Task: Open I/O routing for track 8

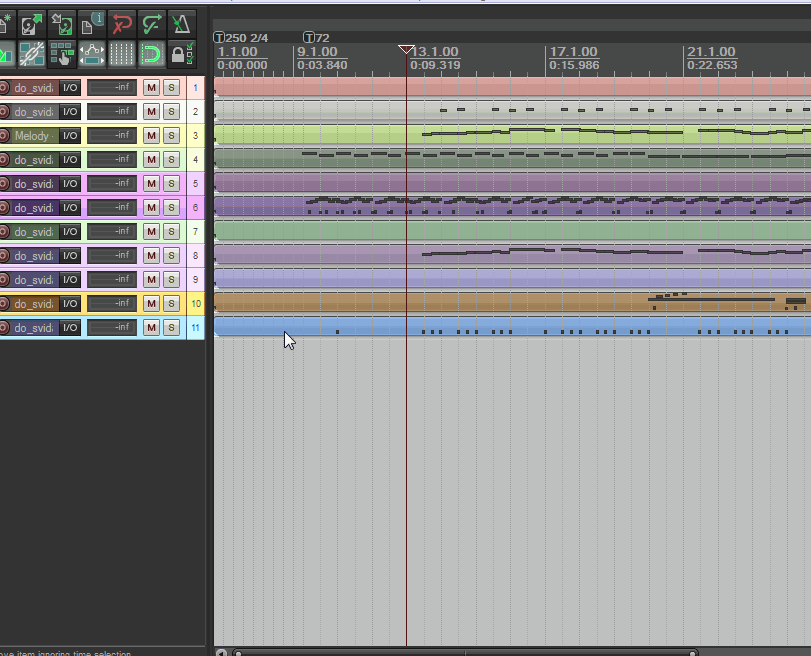Action: point(70,256)
